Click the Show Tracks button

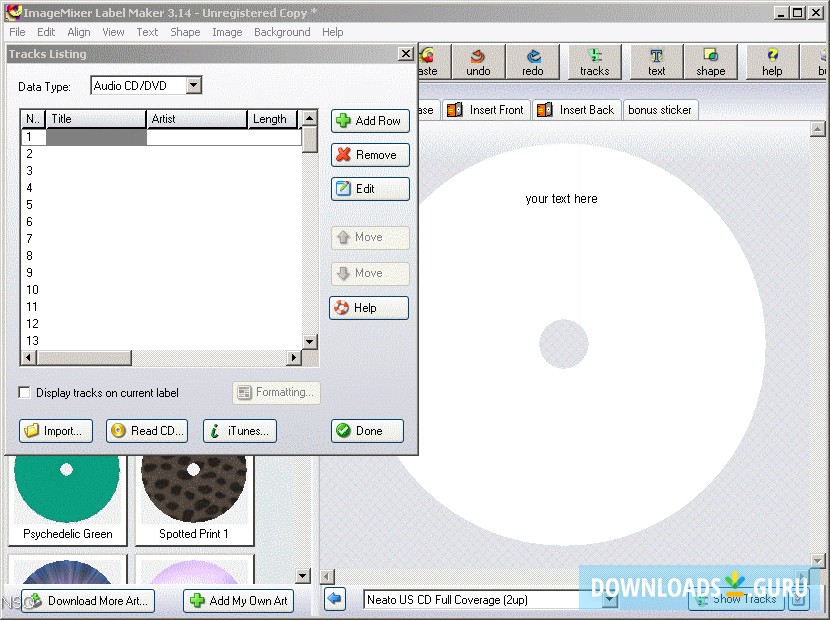pyautogui.click(x=736, y=599)
